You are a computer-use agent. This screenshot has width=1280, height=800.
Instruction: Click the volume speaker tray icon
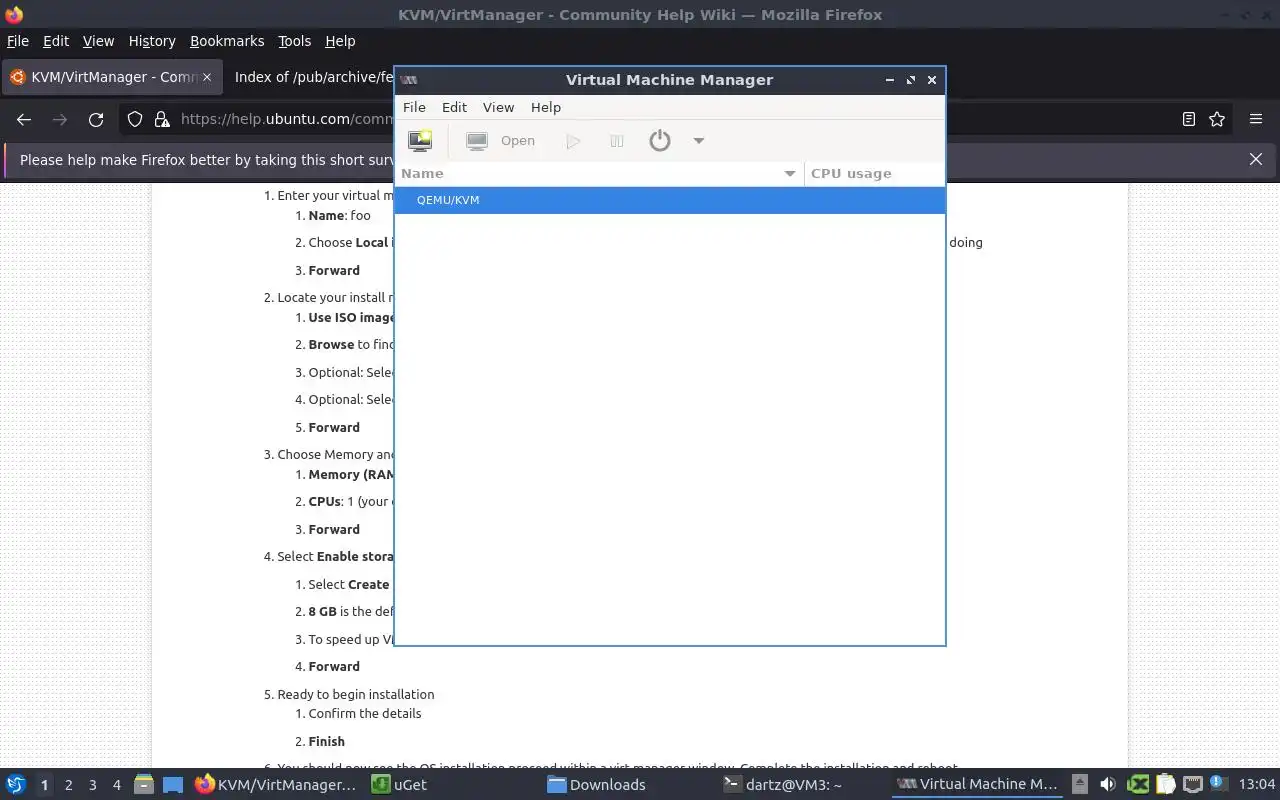pyautogui.click(x=1108, y=785)
